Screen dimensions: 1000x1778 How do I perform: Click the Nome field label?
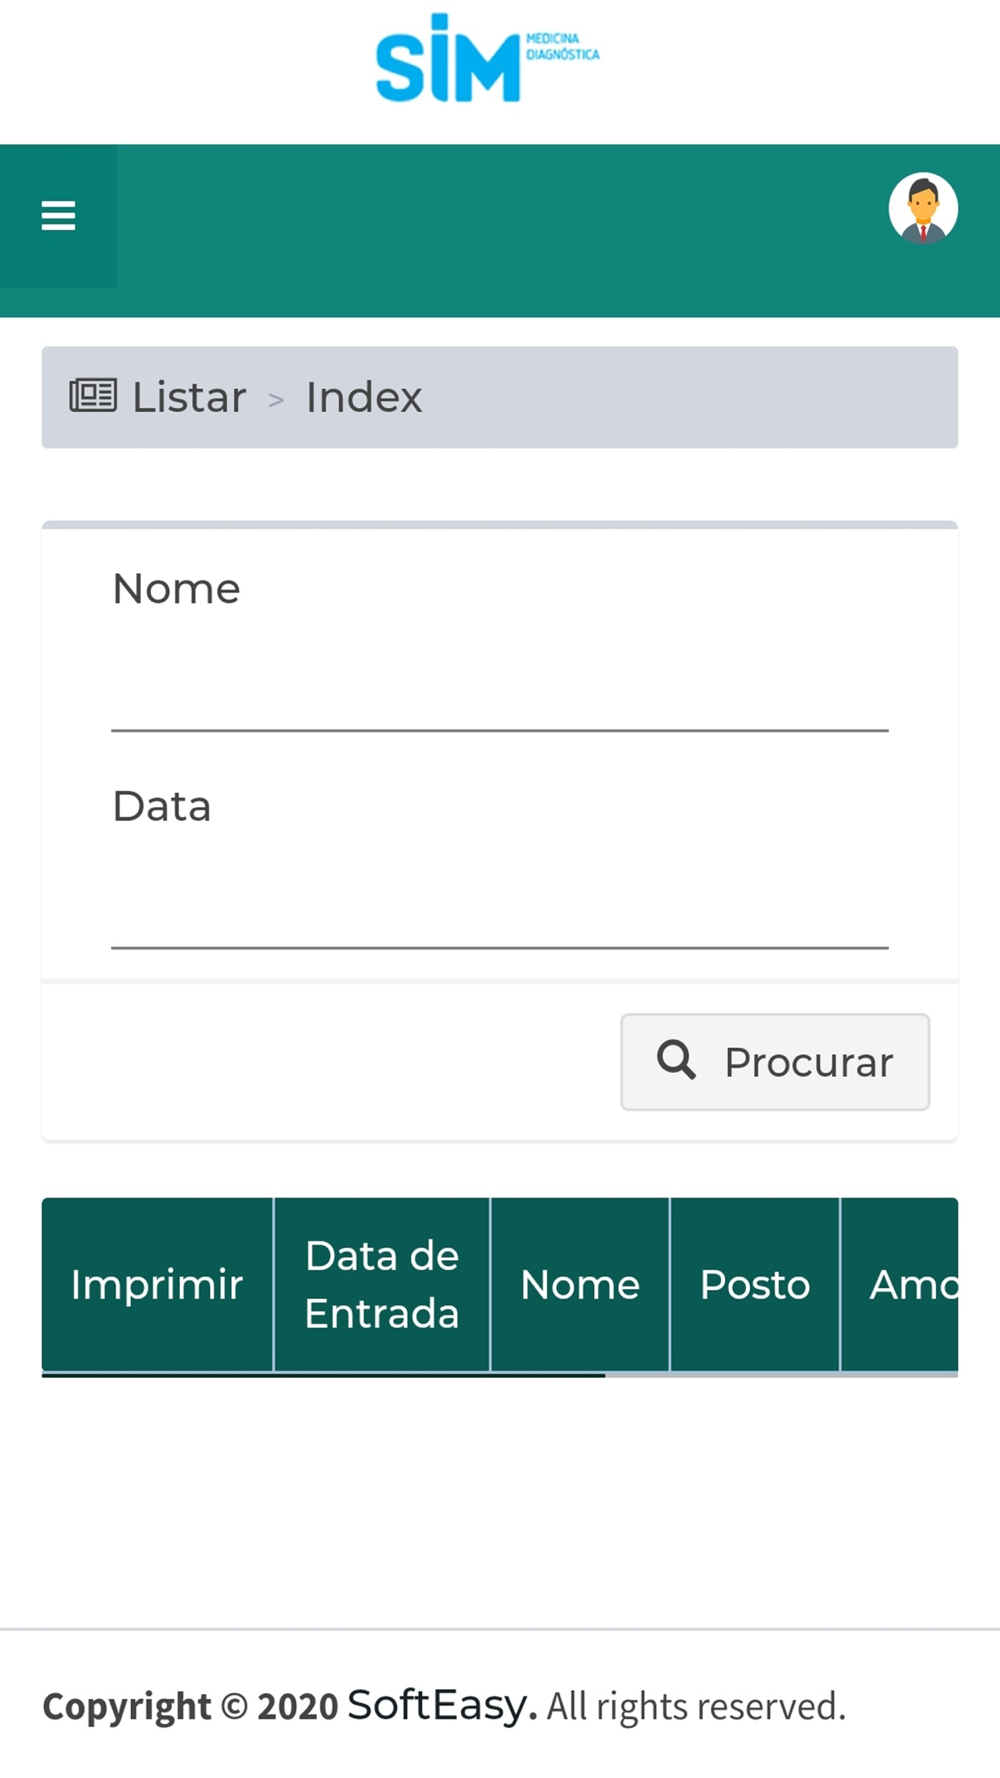[176, 589]
